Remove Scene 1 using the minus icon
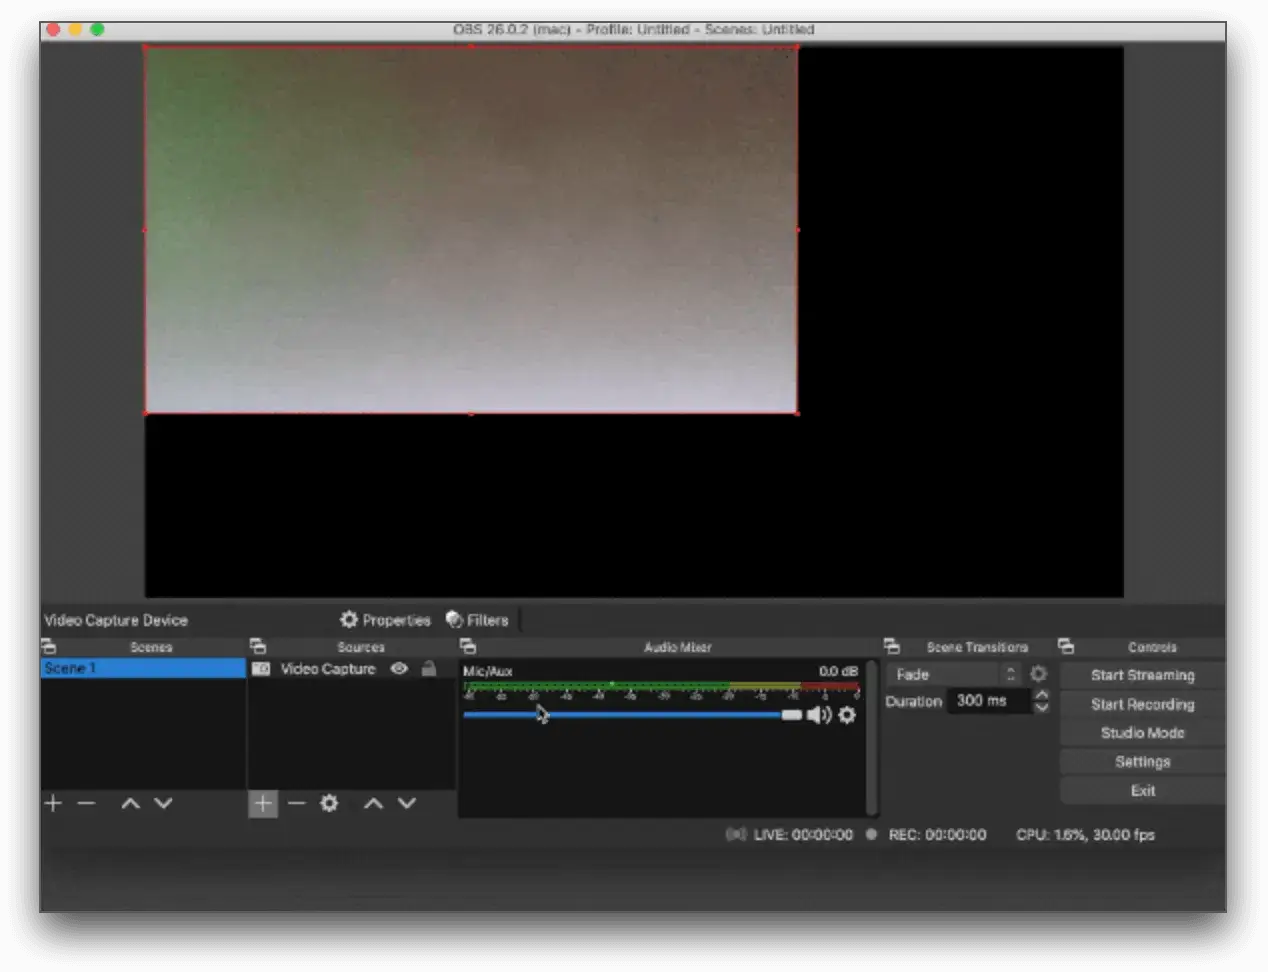Screen dimensions: 1268x972 [x=87, y=803]
